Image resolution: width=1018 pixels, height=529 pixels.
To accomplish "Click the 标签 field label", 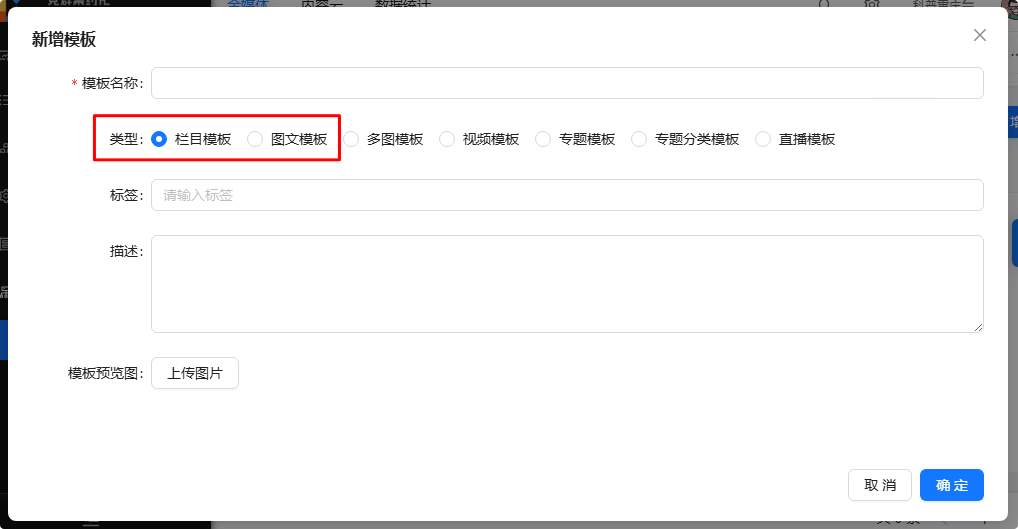I will tap(126, 195).
